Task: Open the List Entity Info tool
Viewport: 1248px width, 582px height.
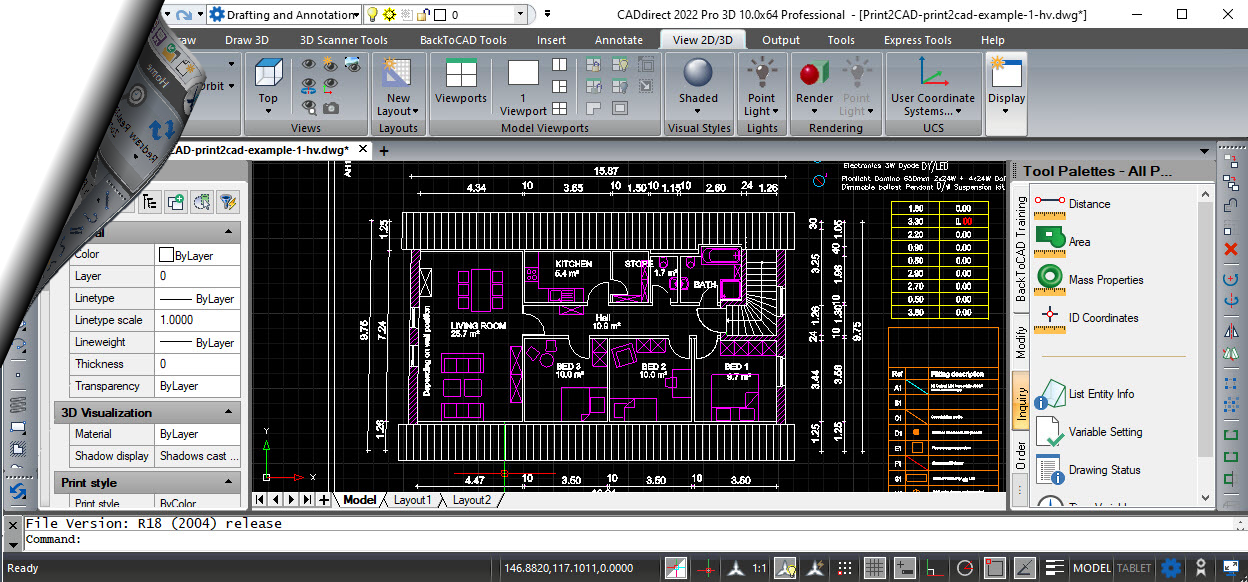Action: 1084,394
